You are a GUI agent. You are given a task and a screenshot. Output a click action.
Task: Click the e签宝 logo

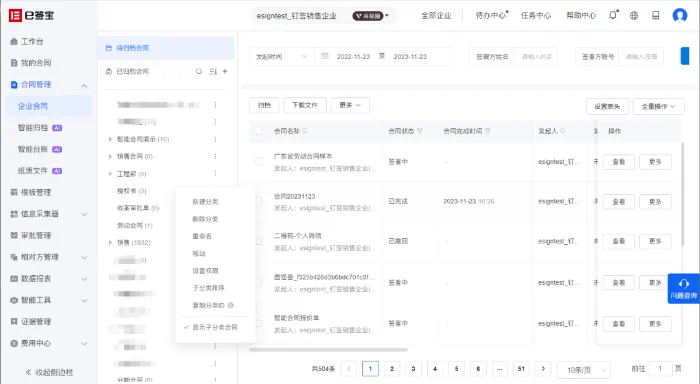click(x=31, y=15)
